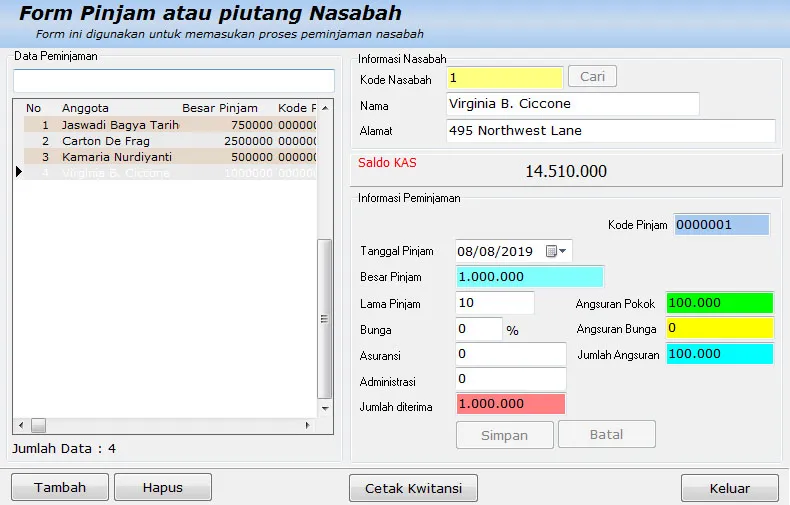Screen dimensions: 790x505
Task: Select highlighted row Virginia B. Ciccone
Action: pos(170,173)
